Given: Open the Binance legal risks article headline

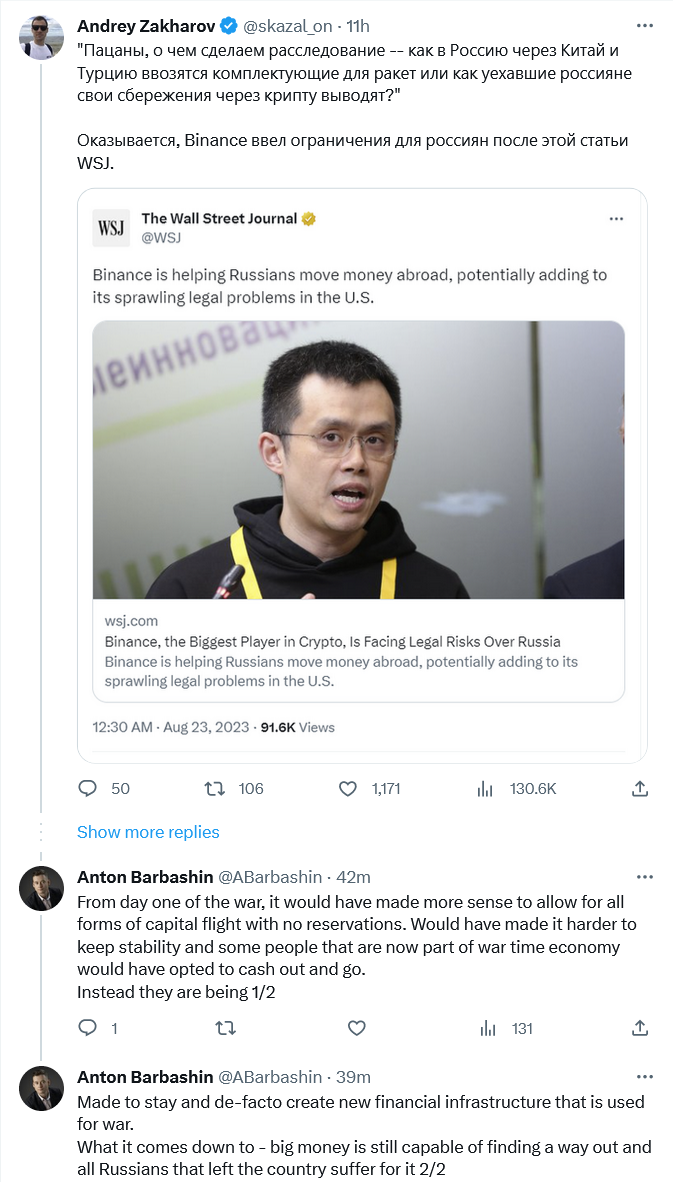Looking at the screenshot, I should [x=332, y=642].
